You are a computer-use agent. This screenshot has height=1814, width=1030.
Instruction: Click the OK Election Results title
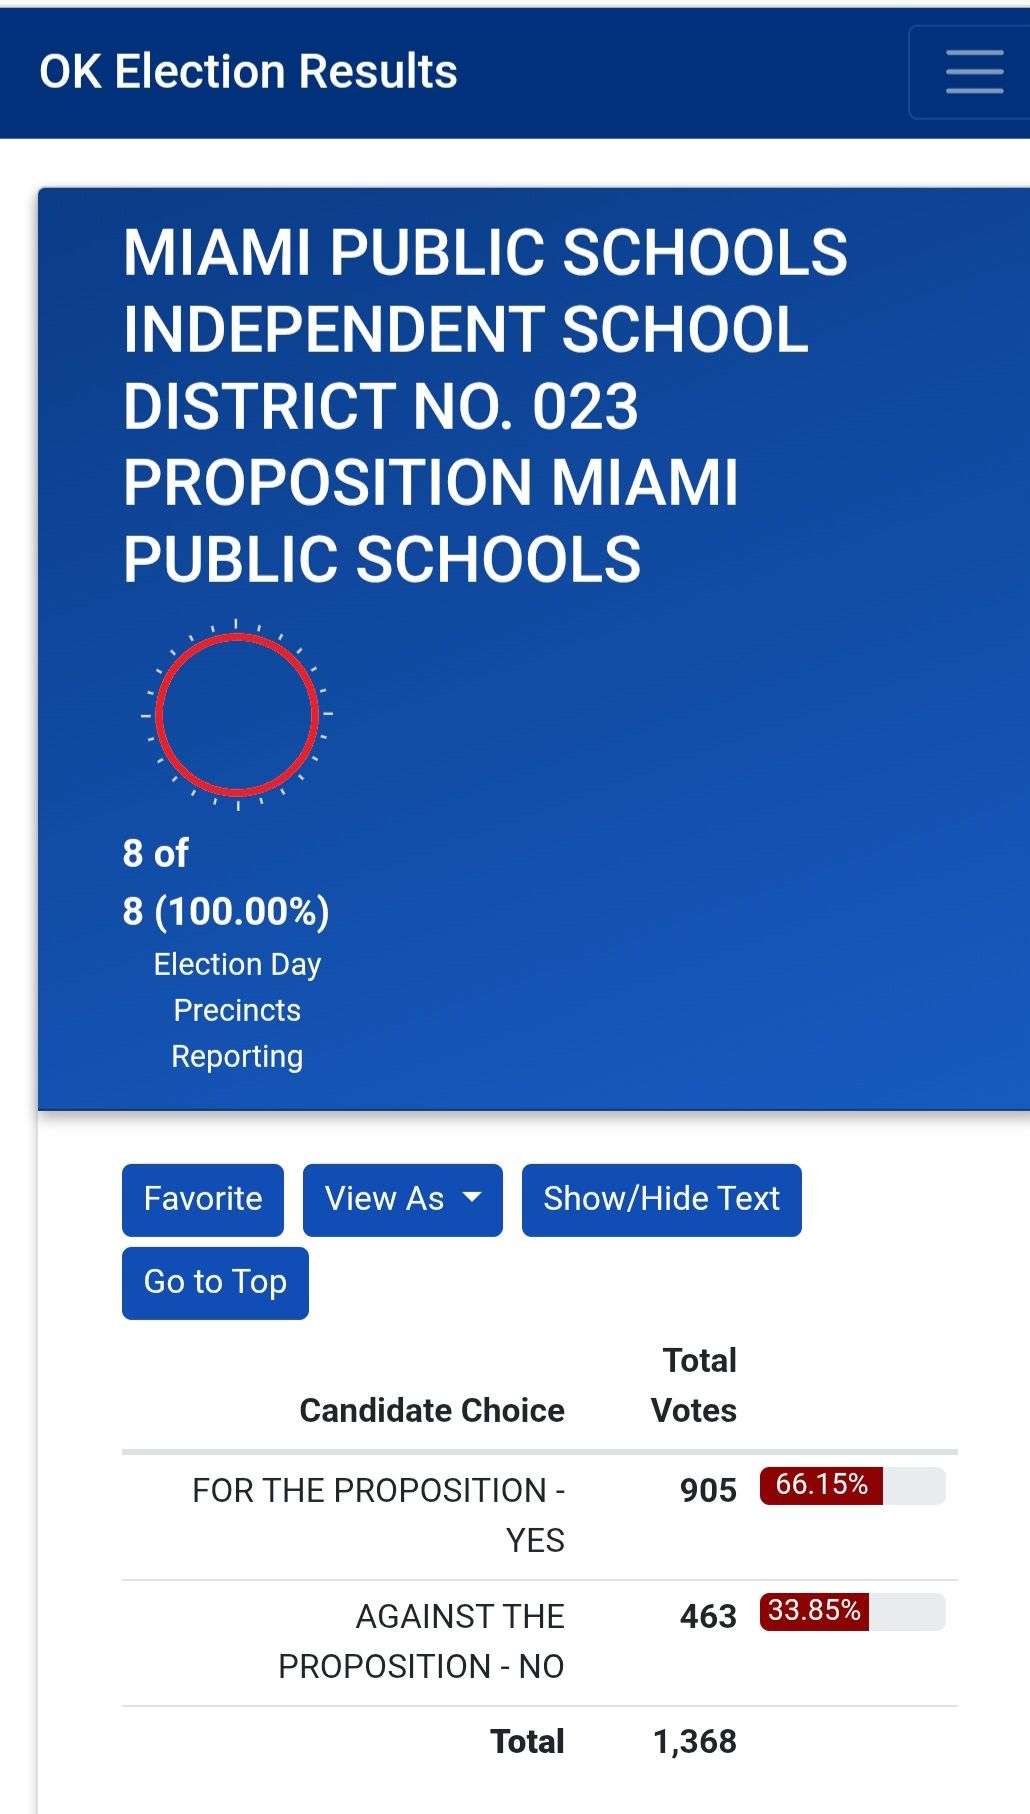[248, 72]
